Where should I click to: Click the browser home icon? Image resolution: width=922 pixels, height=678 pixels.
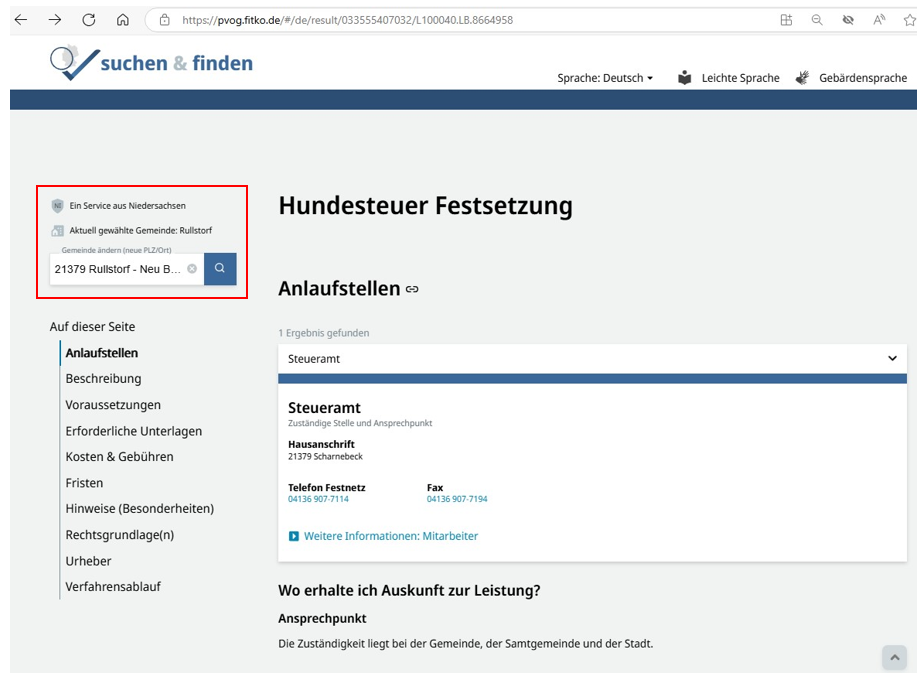coord(123,17)
